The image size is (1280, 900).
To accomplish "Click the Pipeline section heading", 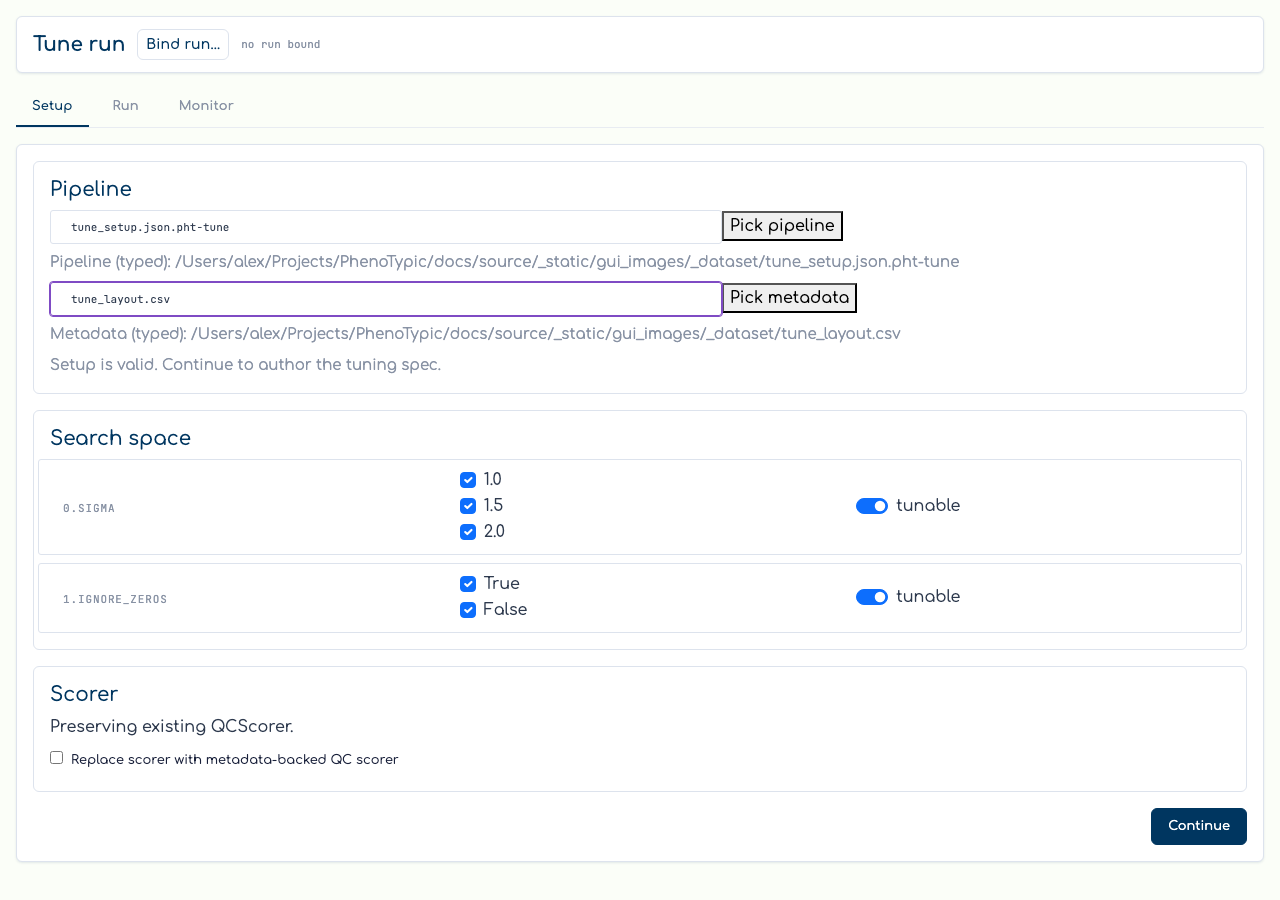I will tap(91, 189).
